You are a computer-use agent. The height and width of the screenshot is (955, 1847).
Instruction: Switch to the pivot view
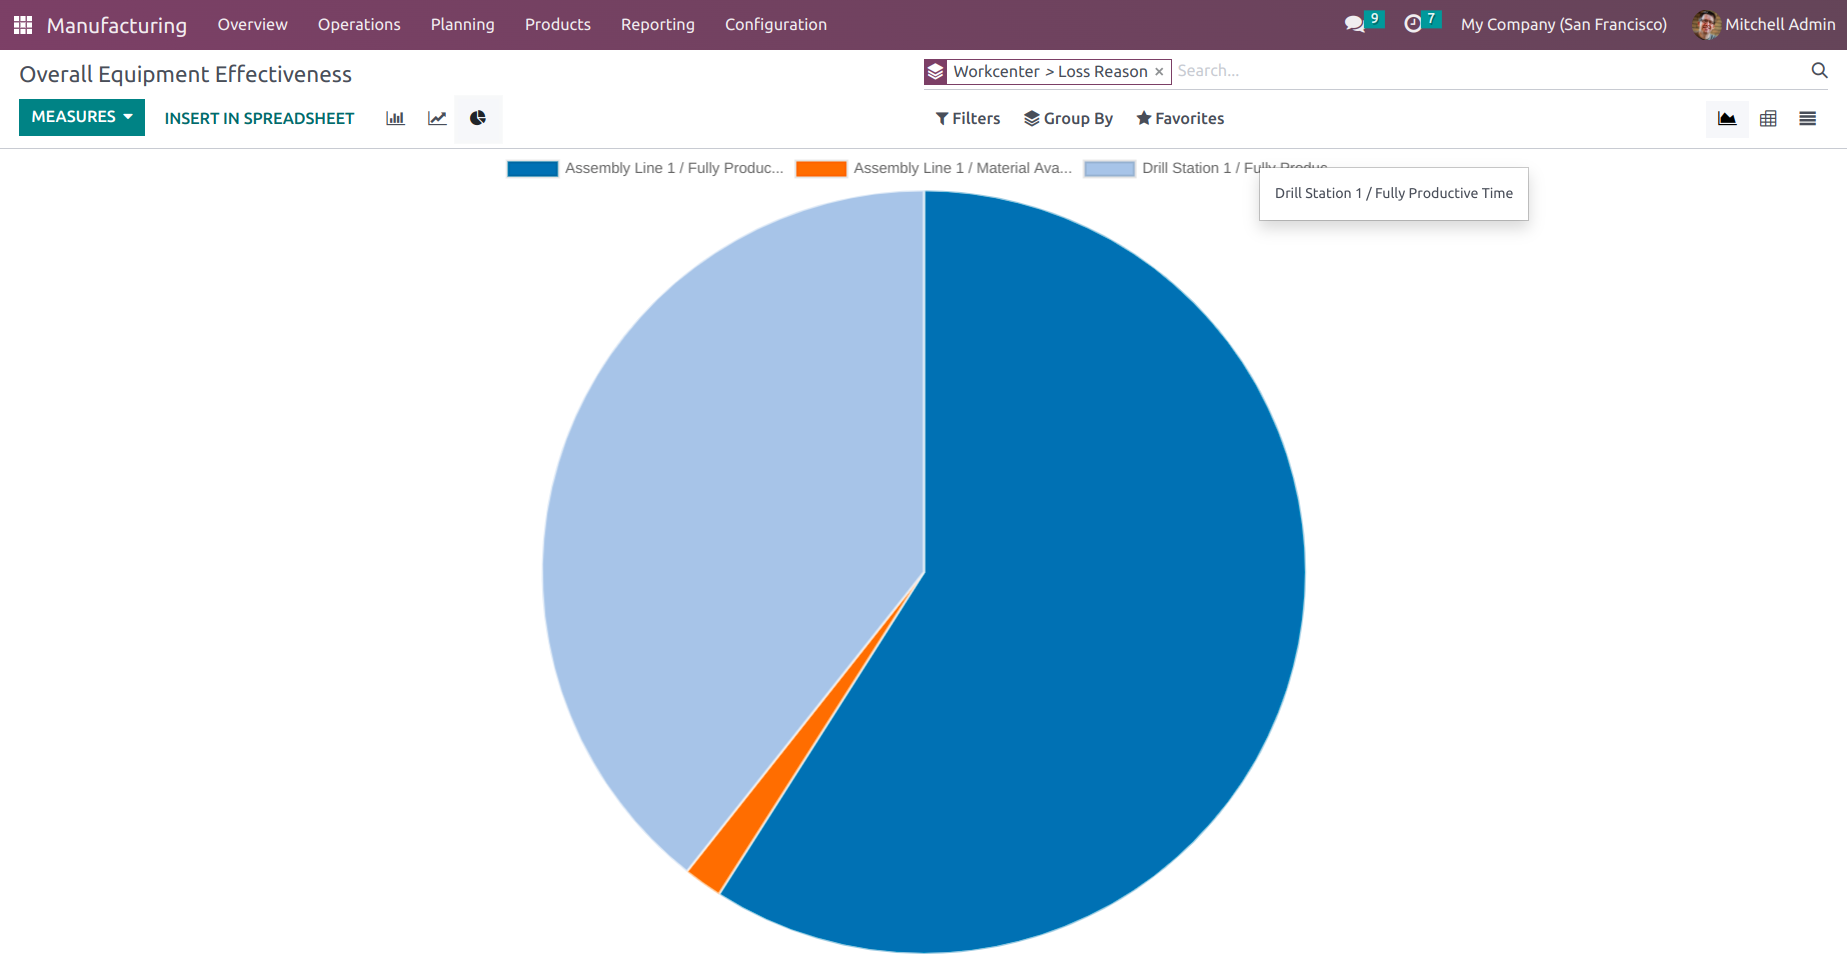coord(1768,118)
